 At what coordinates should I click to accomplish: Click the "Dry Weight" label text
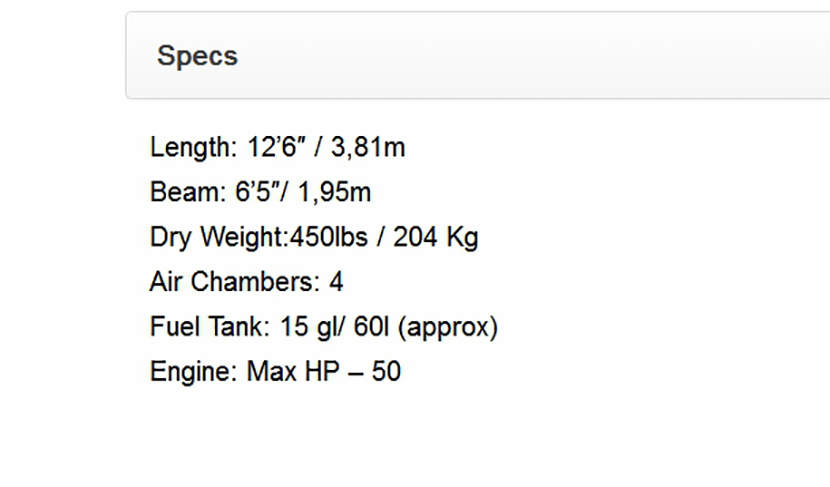point(216,238)
